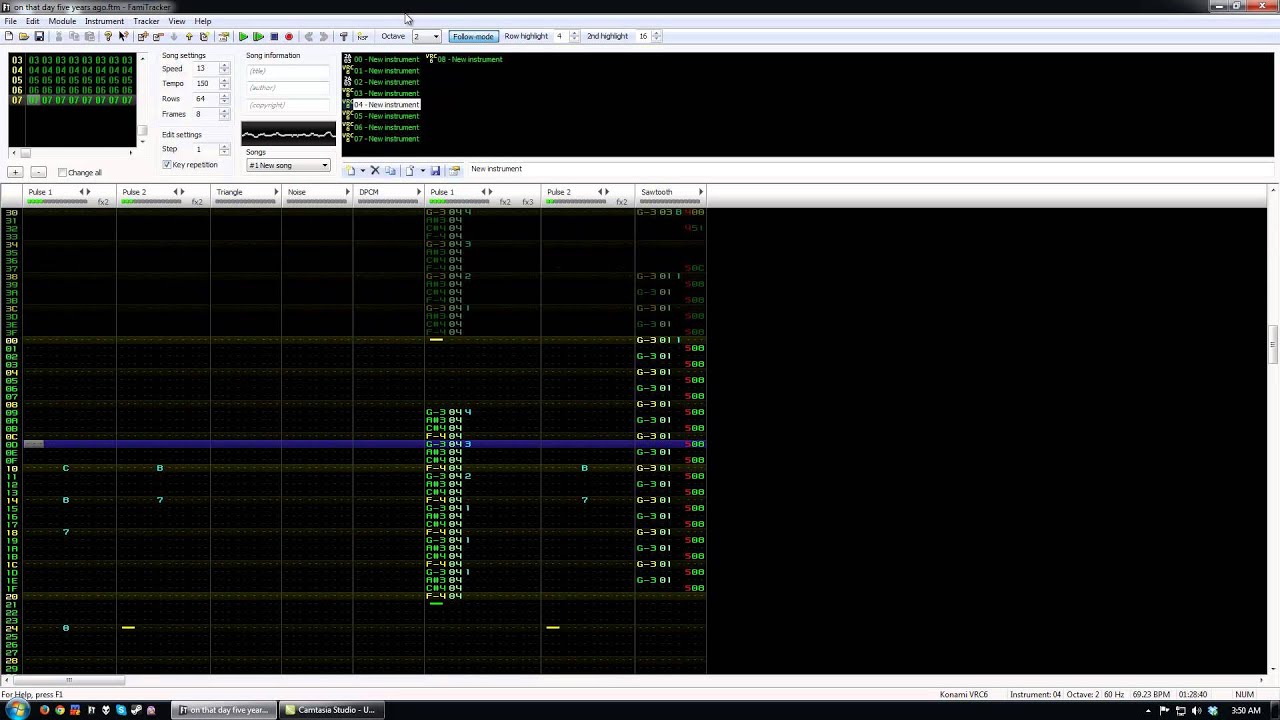Click the Clone instrument icon
This screenshot has width=1280, height=720.
pyautogui.click(x=390, y=170)
